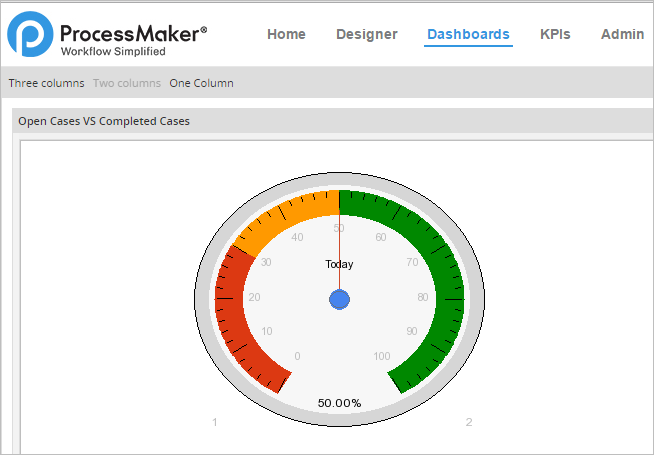Click the ProcessMaker circular logo icon
The image size is (654, 455).
[x=29, y=35]
